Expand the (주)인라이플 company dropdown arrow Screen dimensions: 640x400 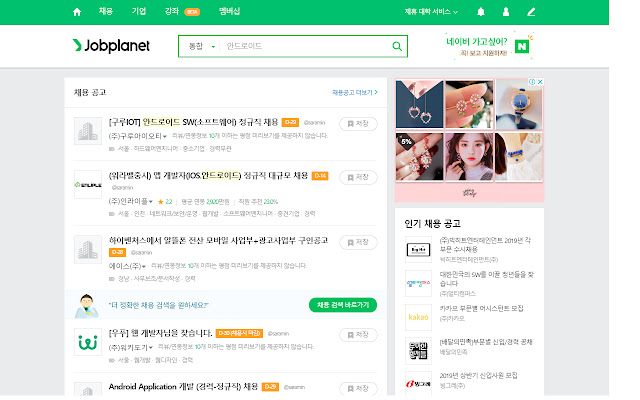click(151, 202)
